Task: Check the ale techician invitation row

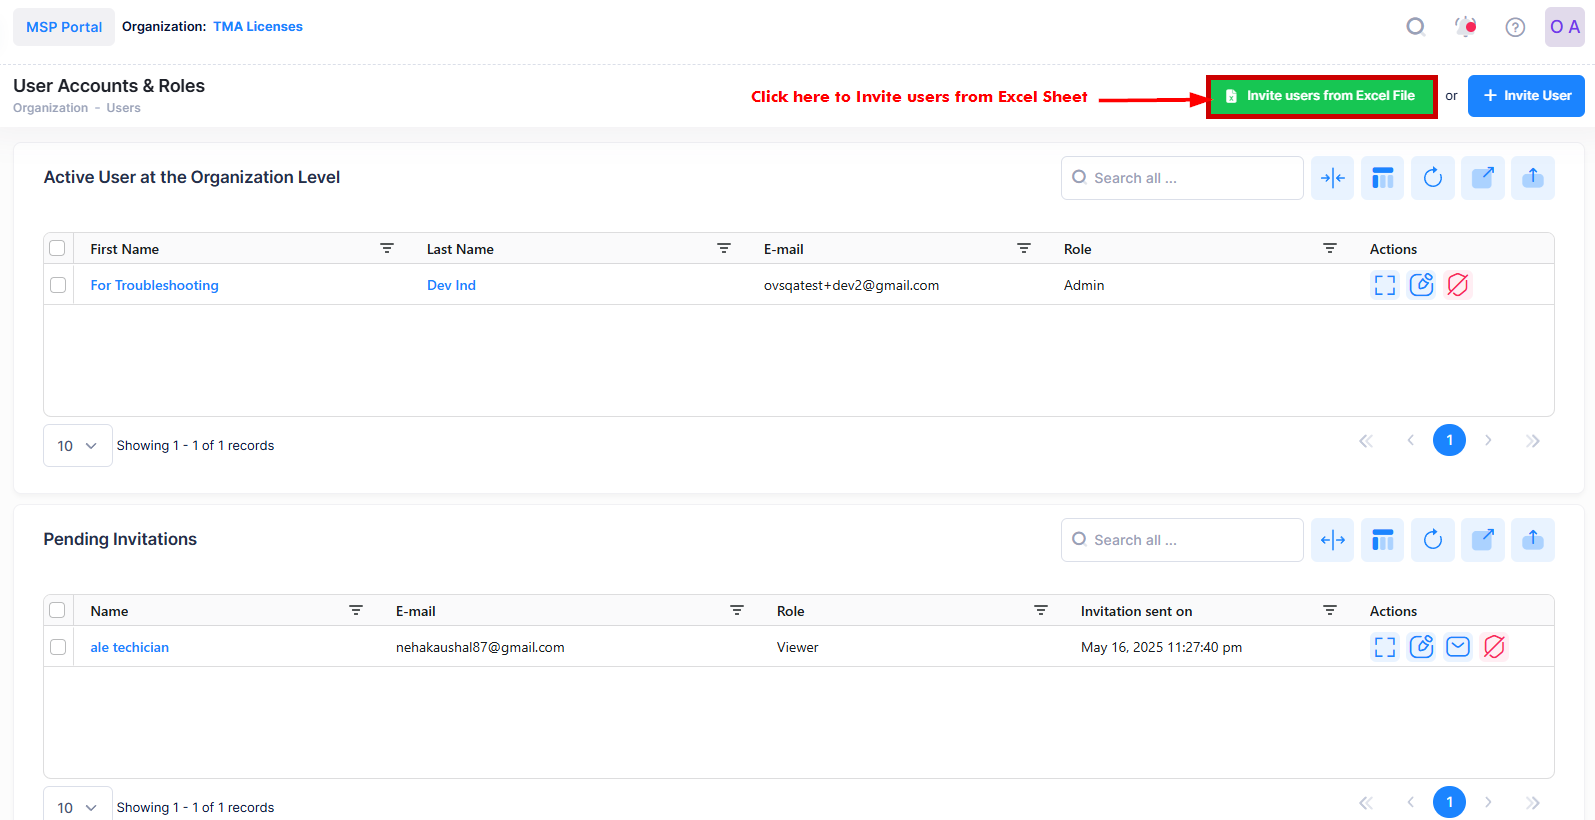Action: click(58, 647)
